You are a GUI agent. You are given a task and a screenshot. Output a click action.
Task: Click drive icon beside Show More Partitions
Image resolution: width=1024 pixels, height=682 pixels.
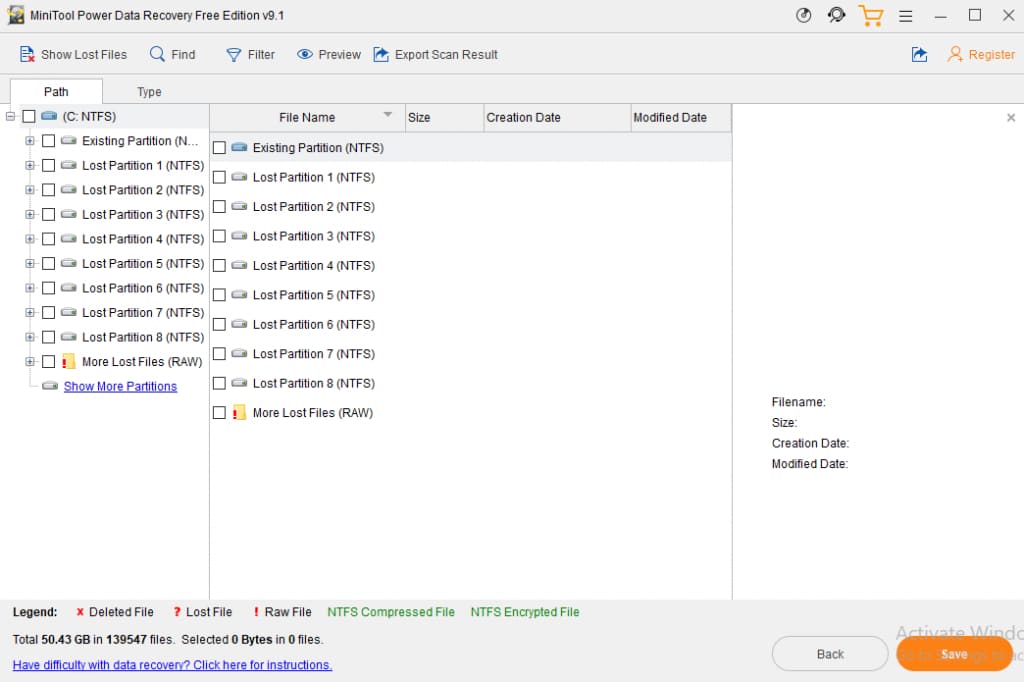click(x=50, y=386)
